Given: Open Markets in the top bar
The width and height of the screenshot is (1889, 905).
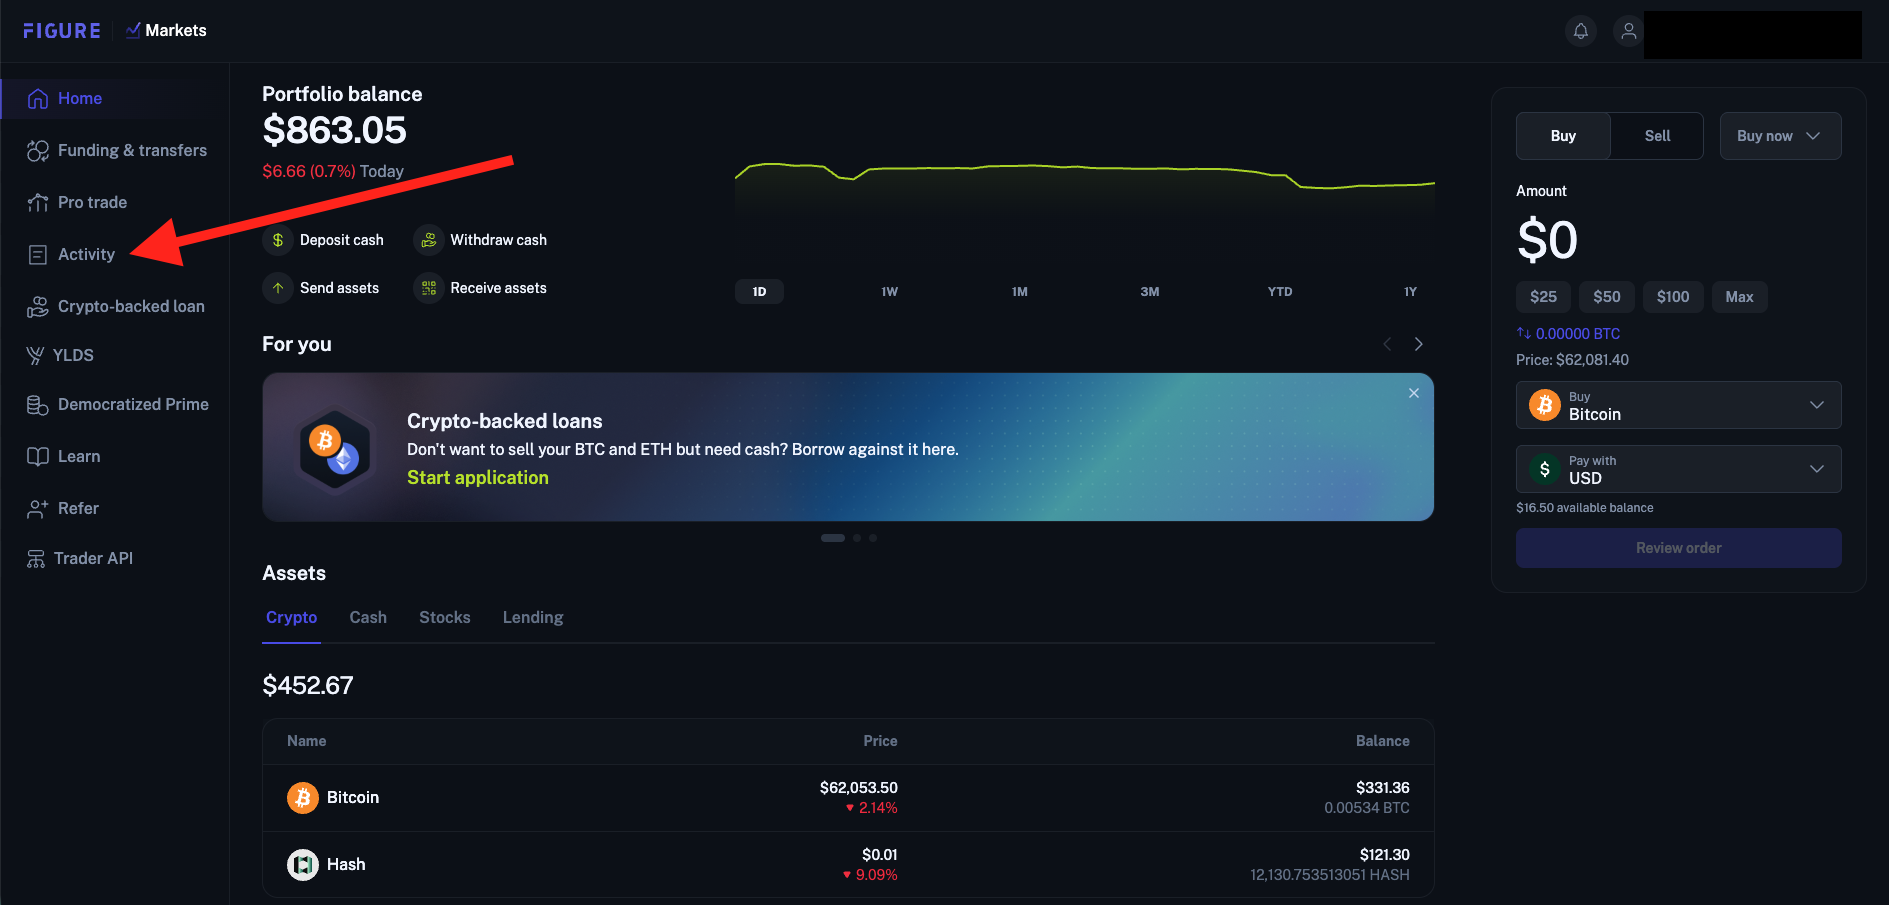Looking at the screenshot, I should click(x=166, y=30).
